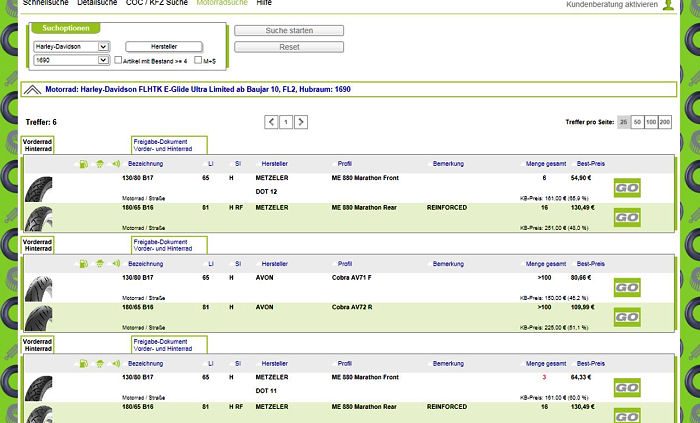Go to previous results page arrow
The height and width of the screenshot is (423, 700).
pos(271,122)
